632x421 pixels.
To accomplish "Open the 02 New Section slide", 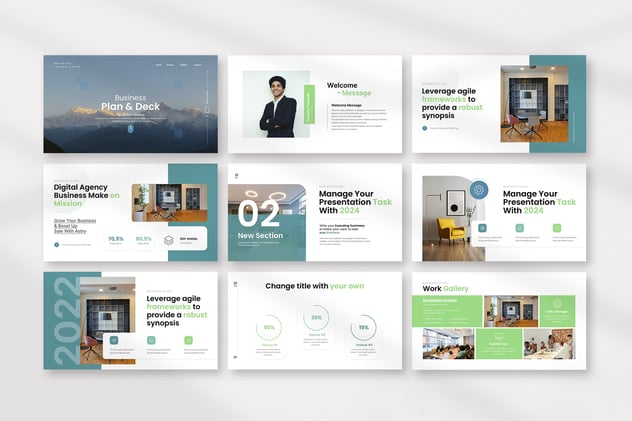I will click(x=314, y=212).
